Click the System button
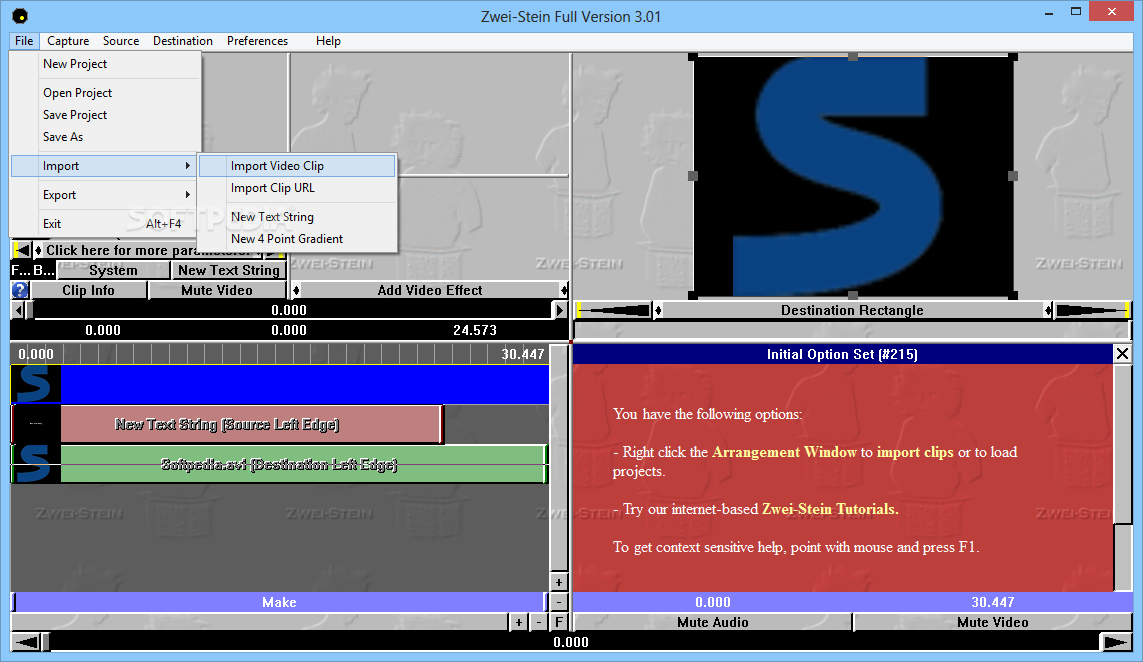Screen dimensions: 1143x662 click(113, 270)
